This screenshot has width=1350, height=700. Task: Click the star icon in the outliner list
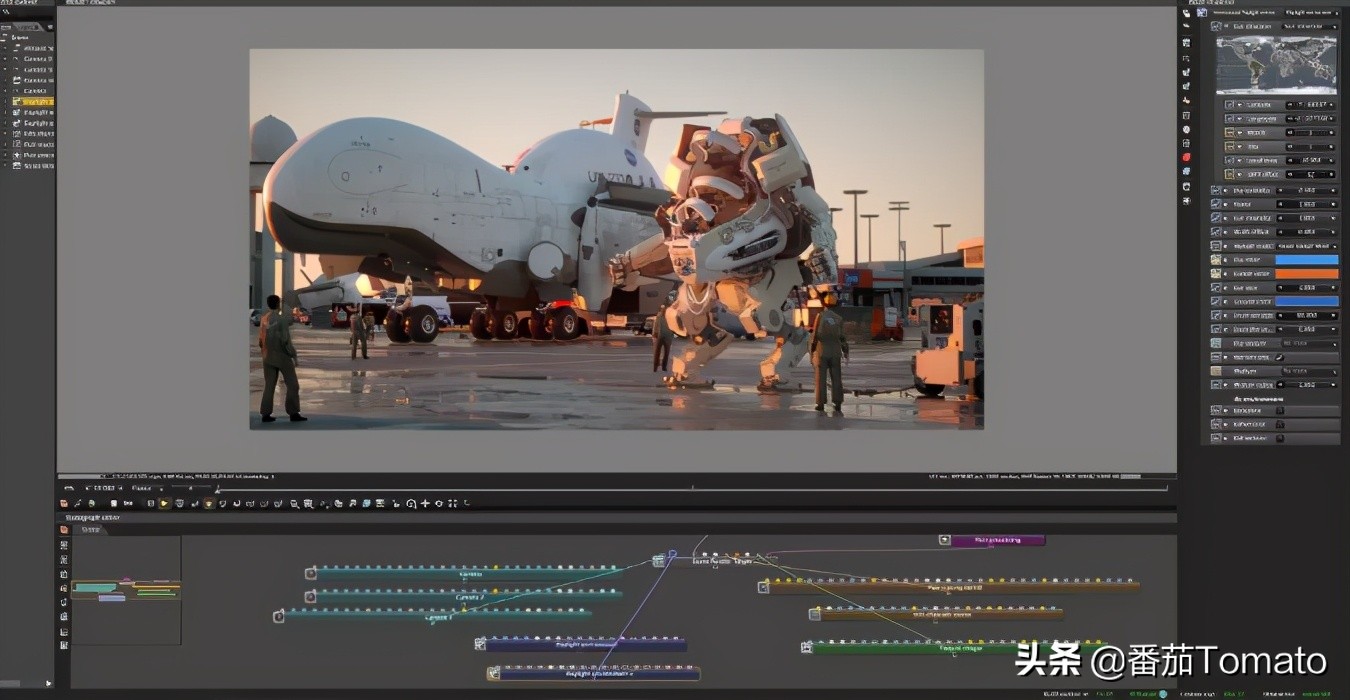click(17, 155)
